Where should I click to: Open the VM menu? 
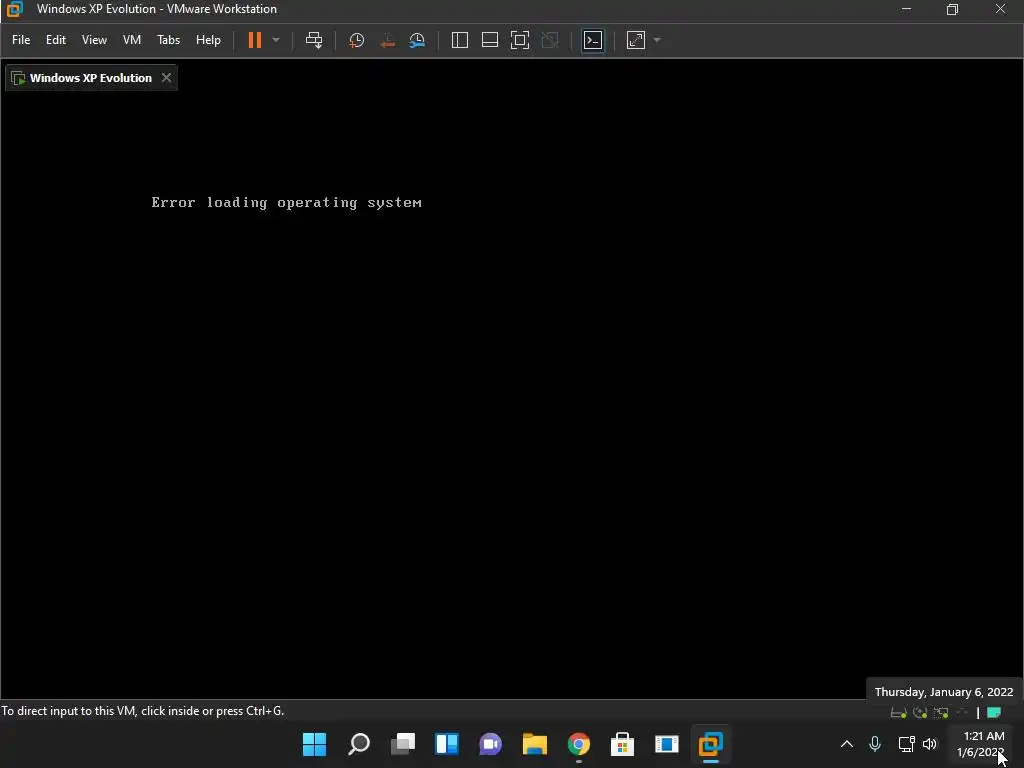pos(132,40)
